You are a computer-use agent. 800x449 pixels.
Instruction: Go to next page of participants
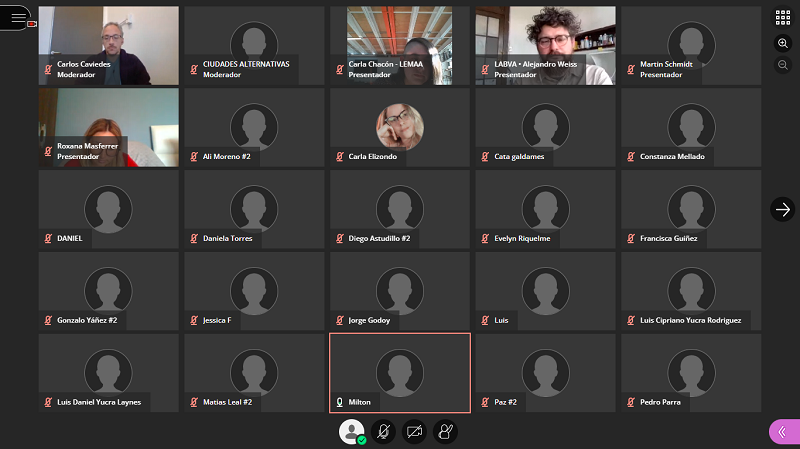pyautogui.click(x=783, y=209)
